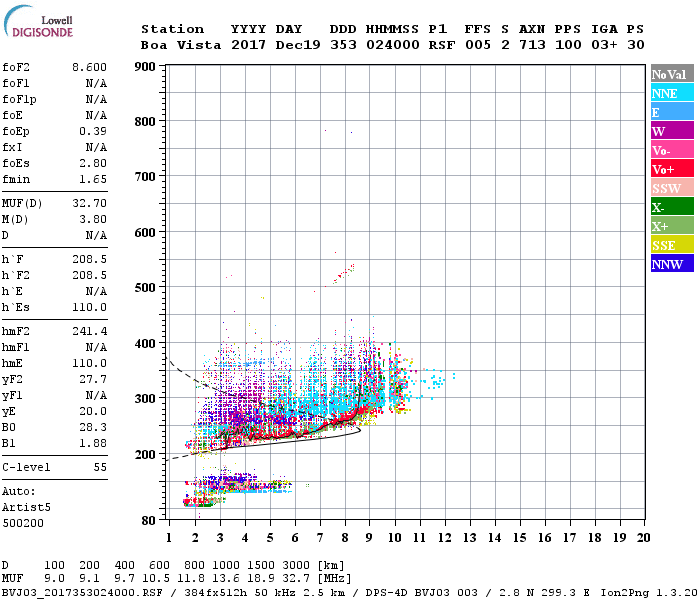Click the PPS value 100
This screenshot has height=600, width=700.
click(x=568, y=45)
